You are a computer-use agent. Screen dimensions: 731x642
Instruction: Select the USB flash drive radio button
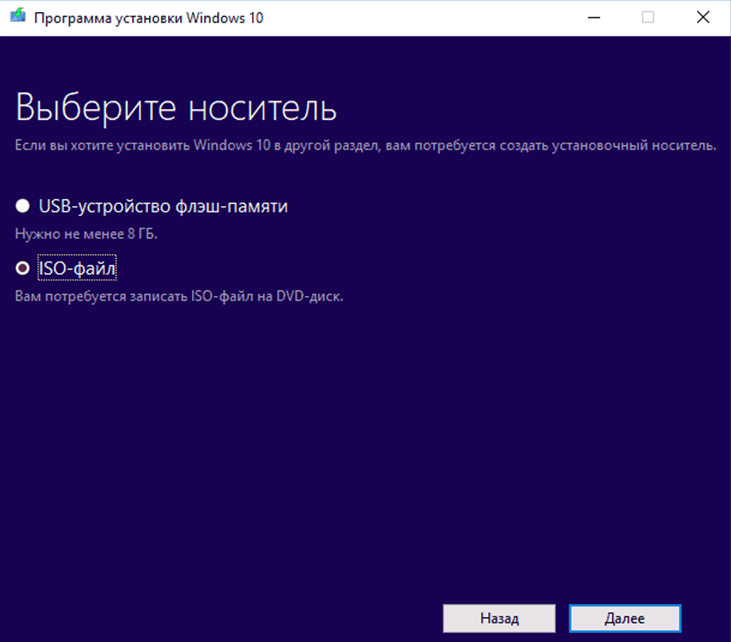click(x=22, y=206)
